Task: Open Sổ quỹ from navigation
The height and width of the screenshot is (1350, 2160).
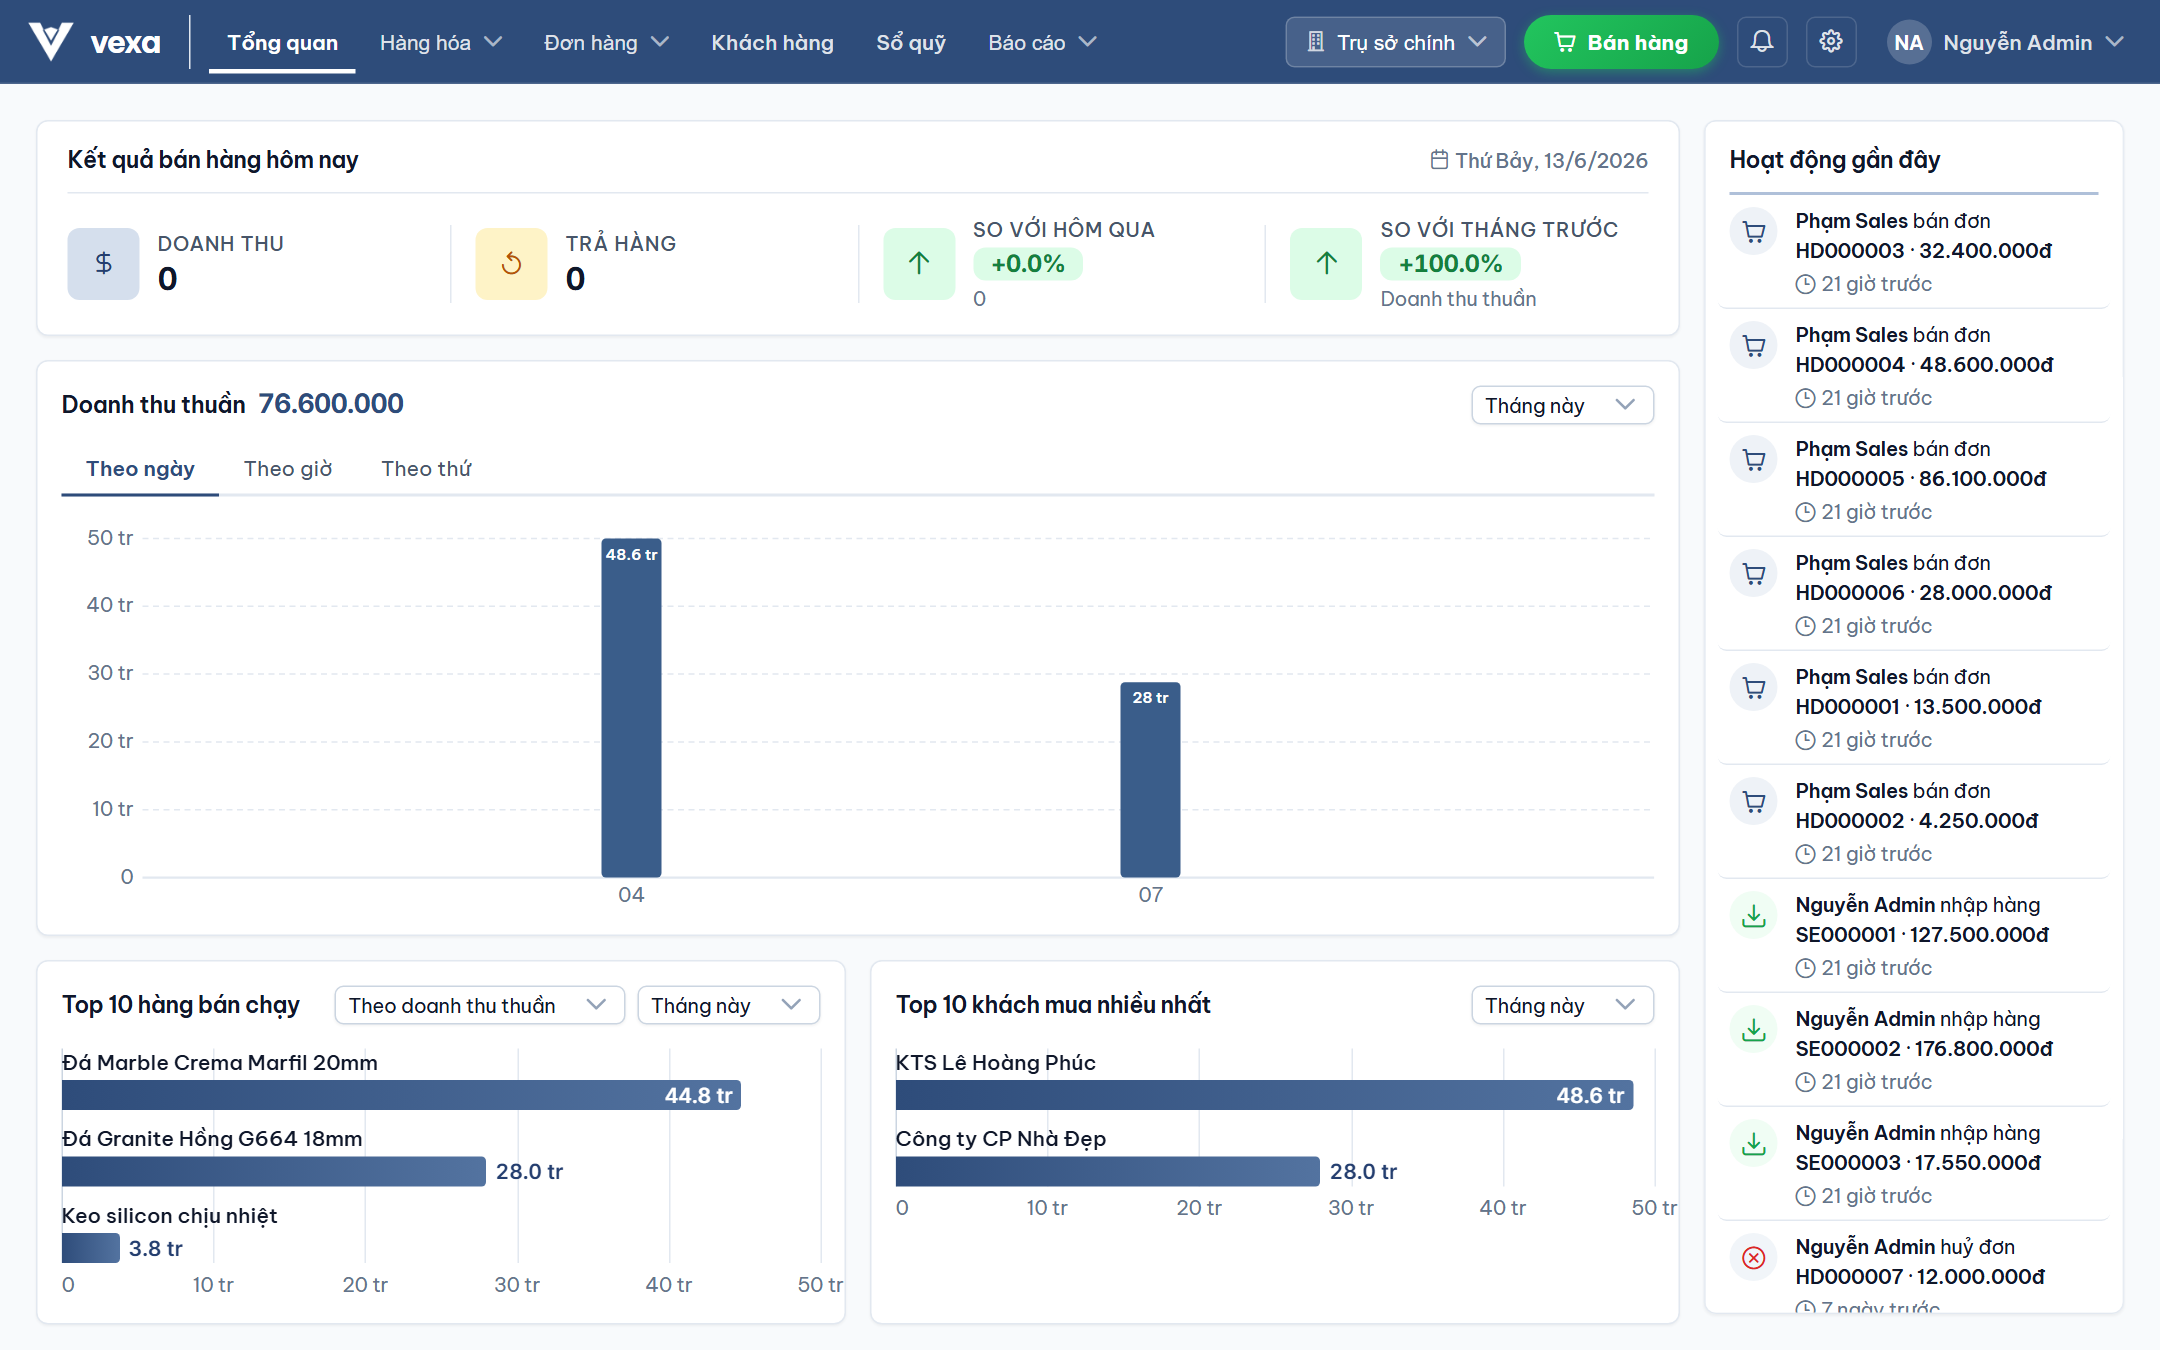Action: point(911,42)
